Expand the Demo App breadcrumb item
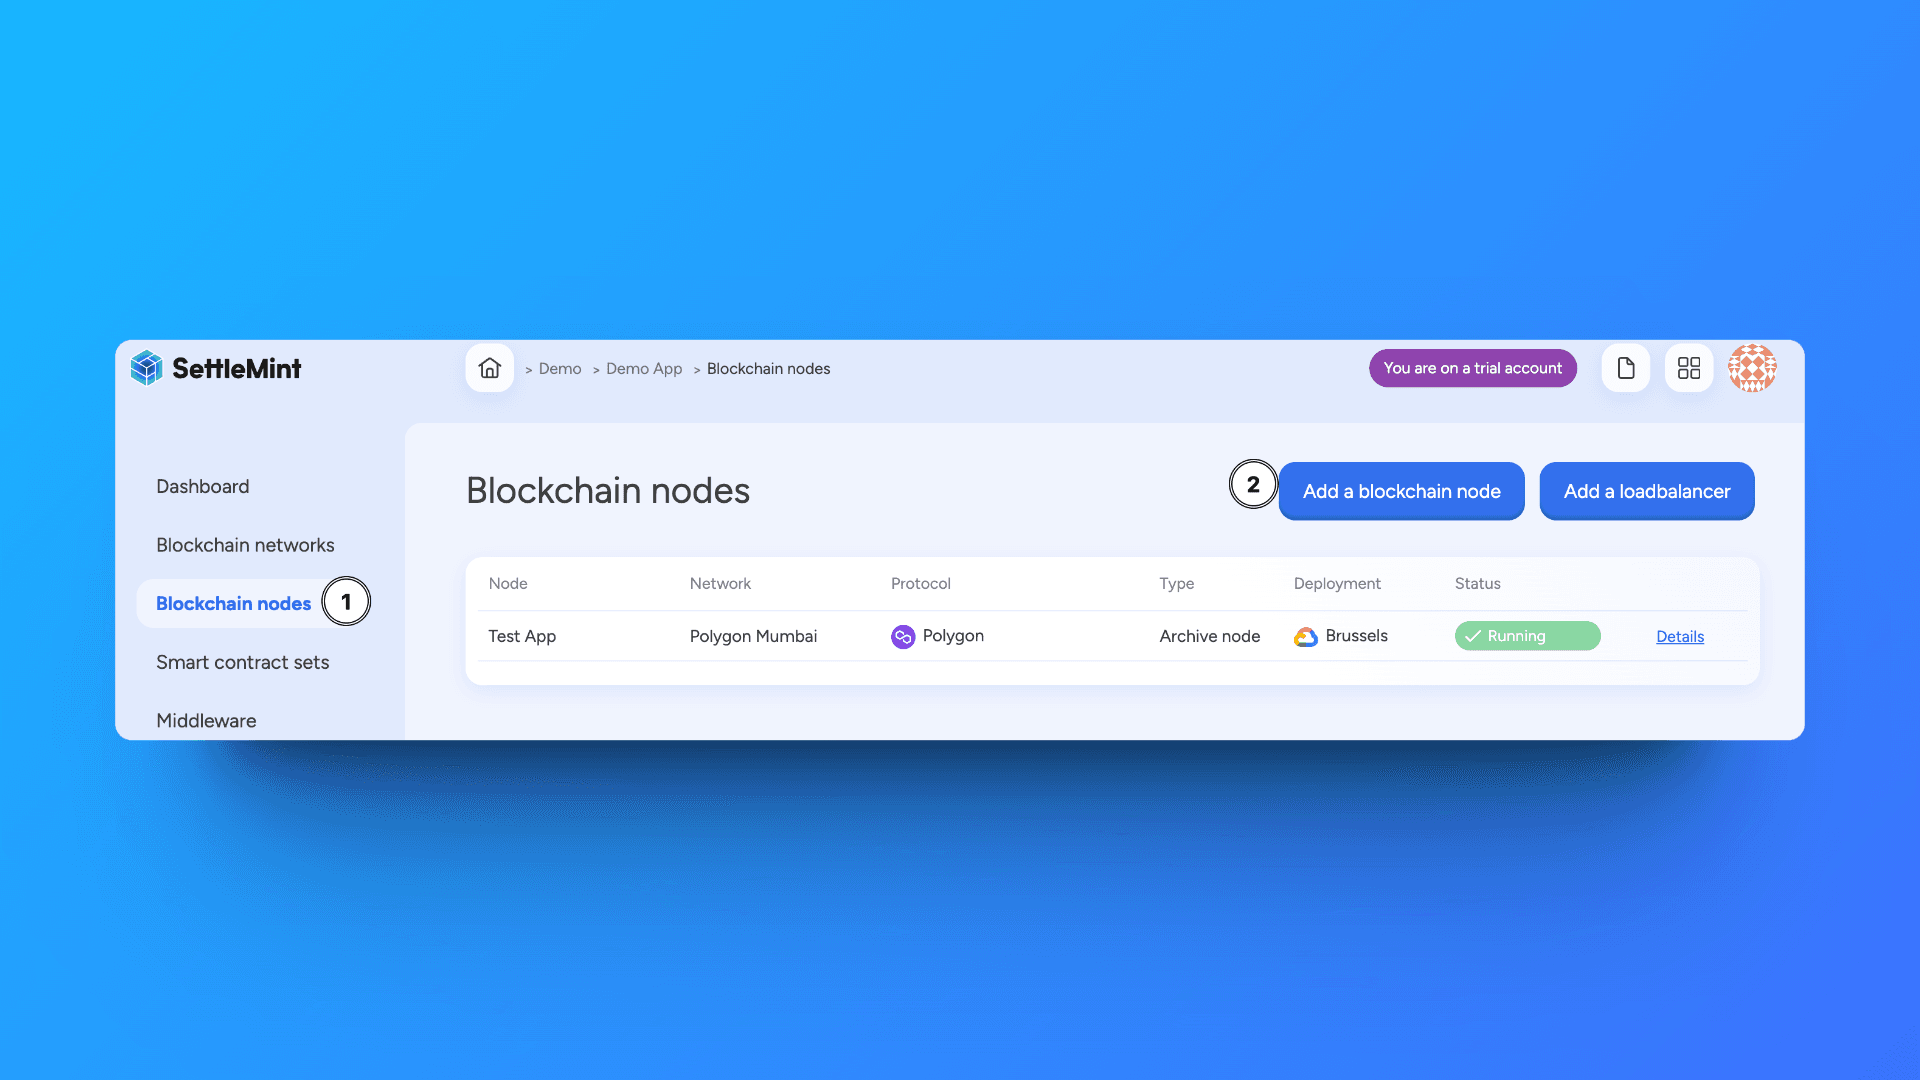The height and width of the screenshot is (1080, 1920). pos(644,368)
